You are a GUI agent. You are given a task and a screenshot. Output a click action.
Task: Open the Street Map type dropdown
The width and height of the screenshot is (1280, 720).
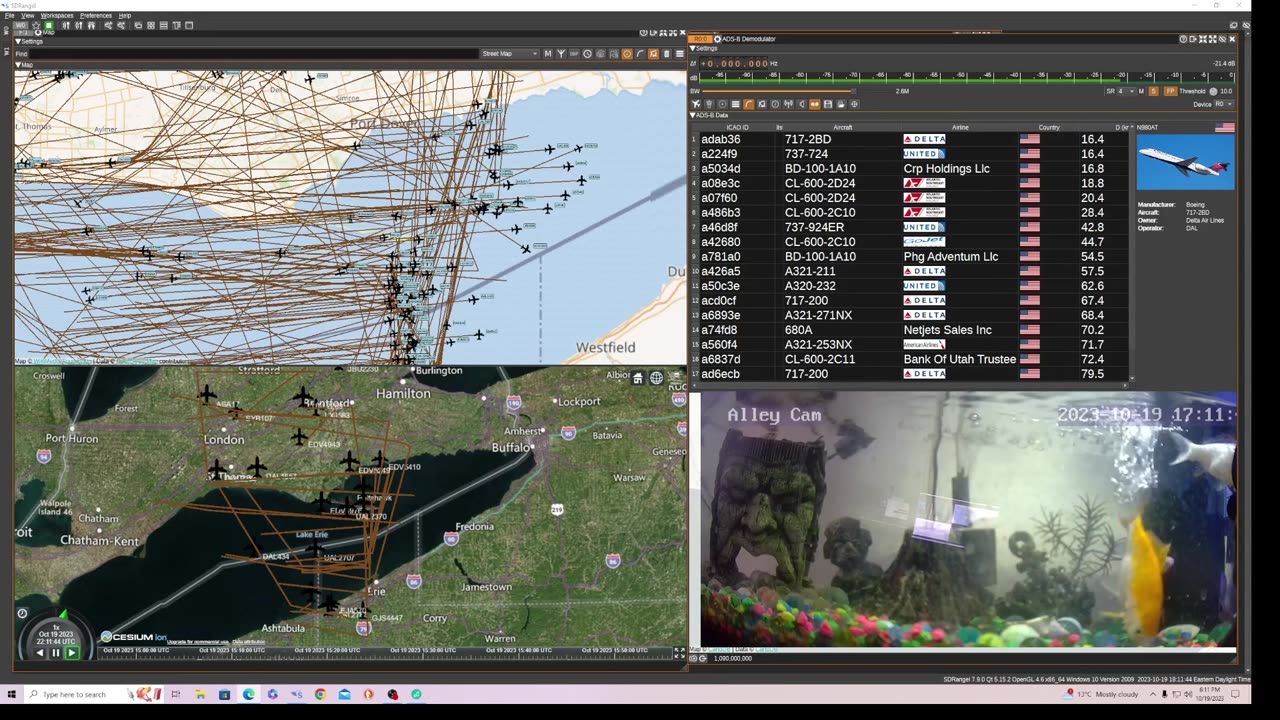point(510,53)
